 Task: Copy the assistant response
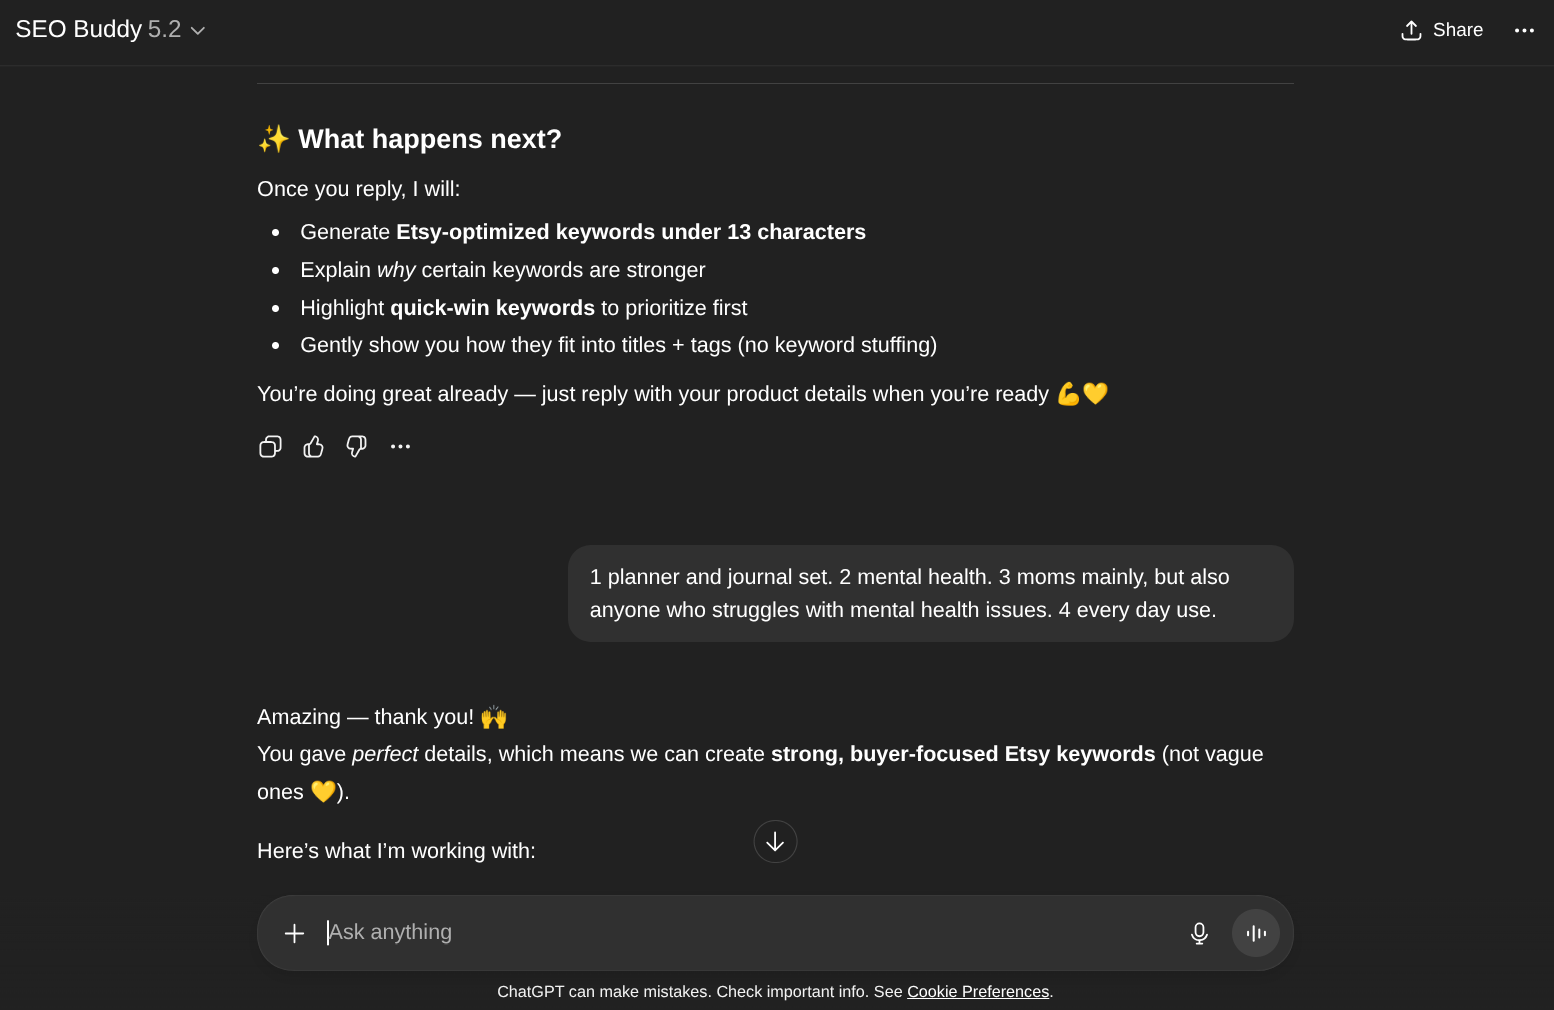click(x=270, y=447)
